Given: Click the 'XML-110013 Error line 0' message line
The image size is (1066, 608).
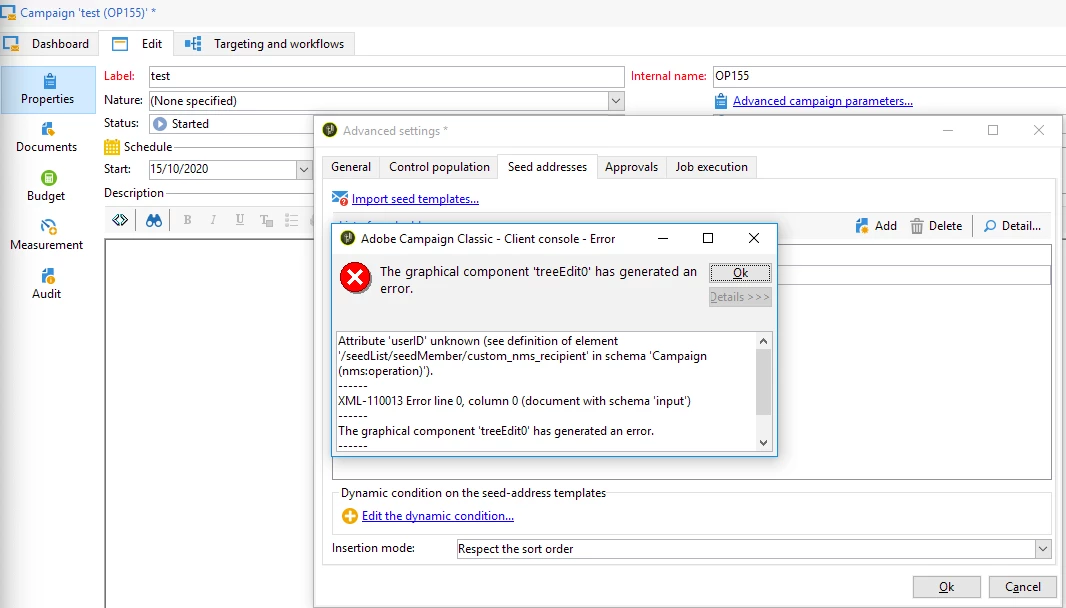Looking at the screenshot, I should point(515,401).
